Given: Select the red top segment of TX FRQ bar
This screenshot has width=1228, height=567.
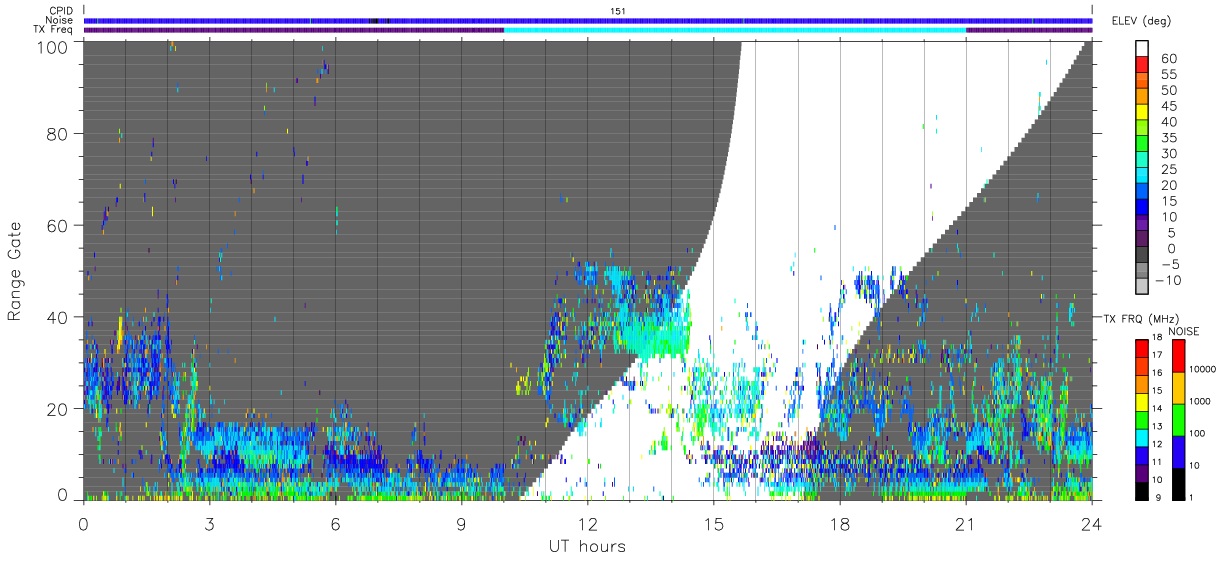Looking at the screenshot, I should tap(1142, 349).
